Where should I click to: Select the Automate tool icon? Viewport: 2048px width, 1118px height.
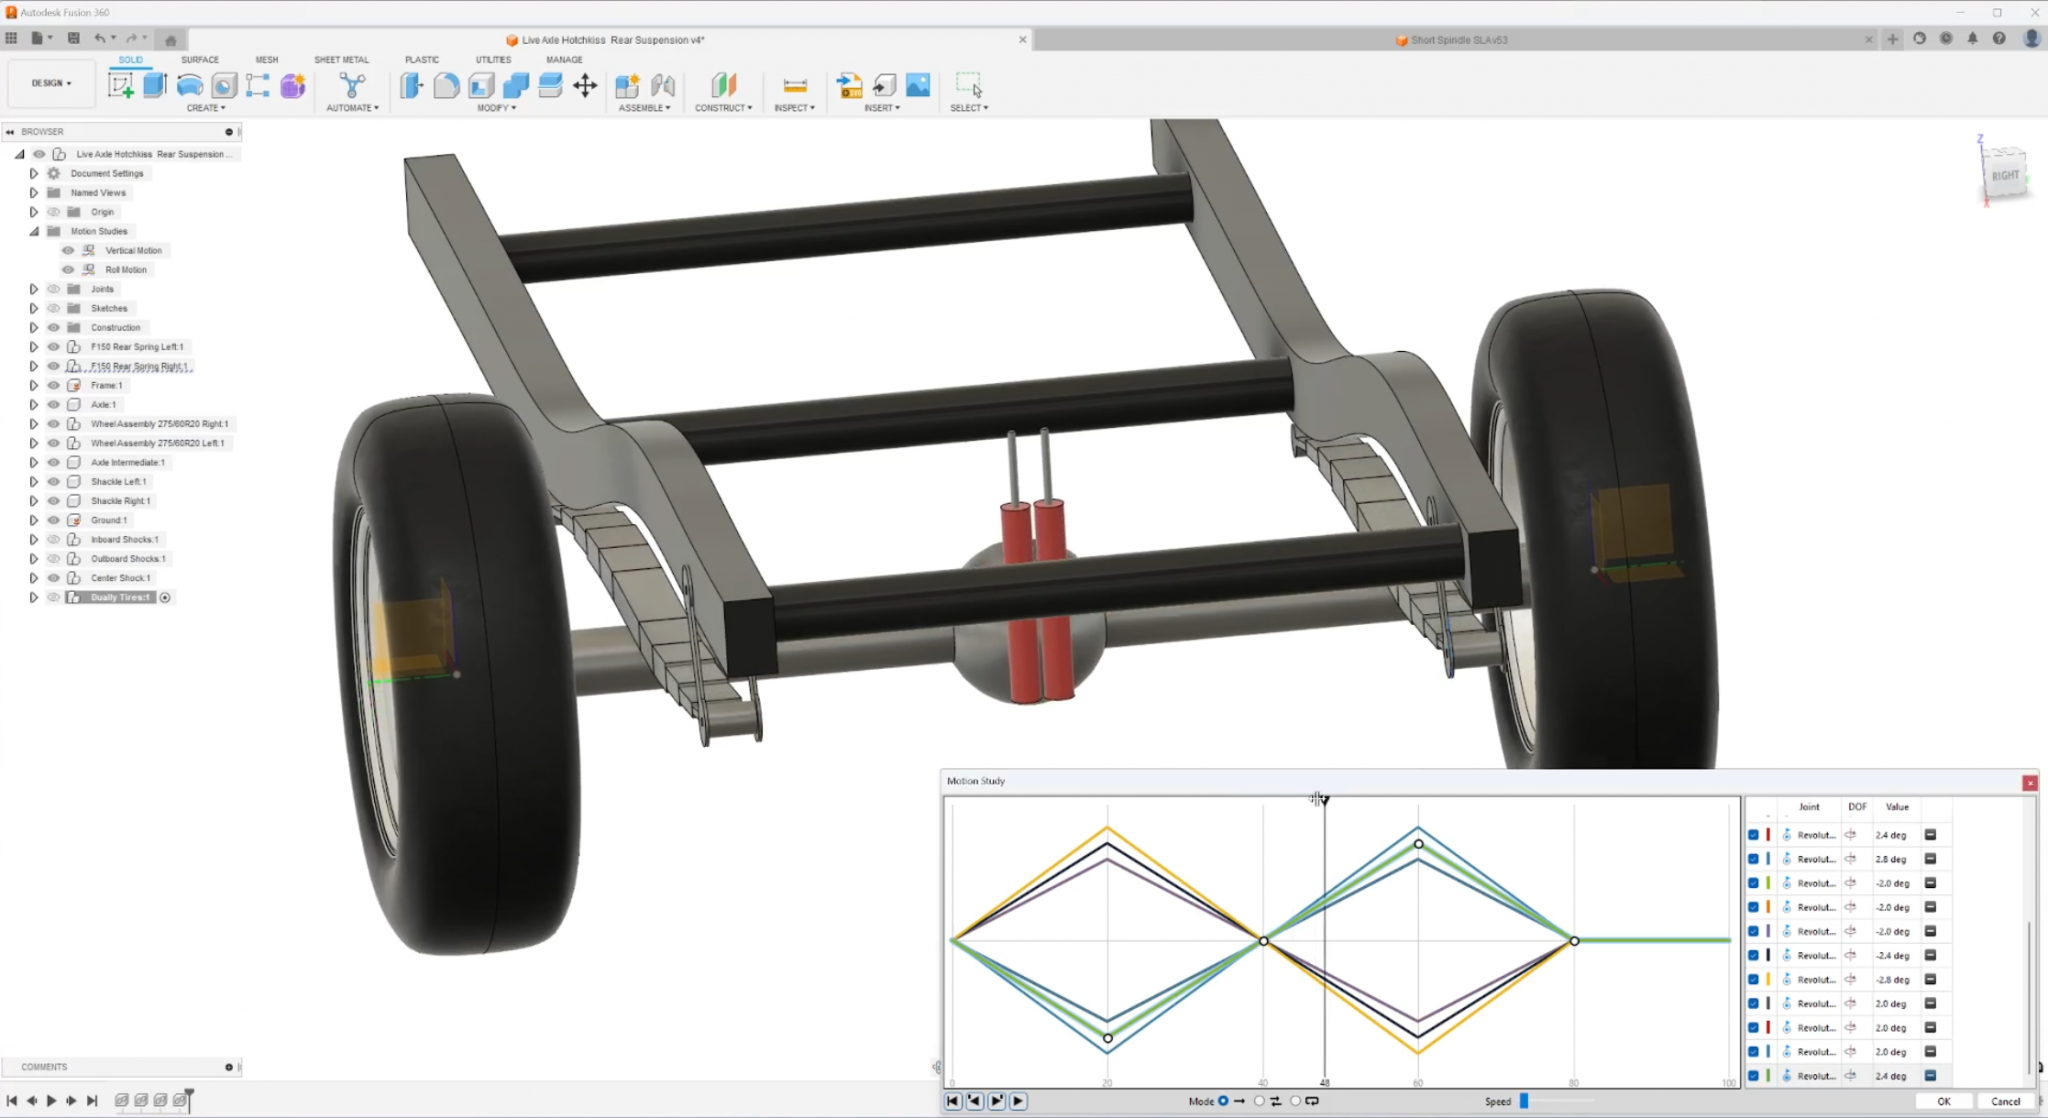tap(352, 85)
